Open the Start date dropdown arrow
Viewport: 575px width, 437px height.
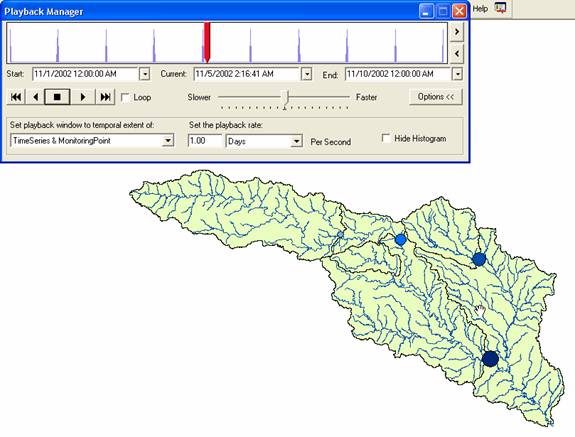[x=145, y=74]
